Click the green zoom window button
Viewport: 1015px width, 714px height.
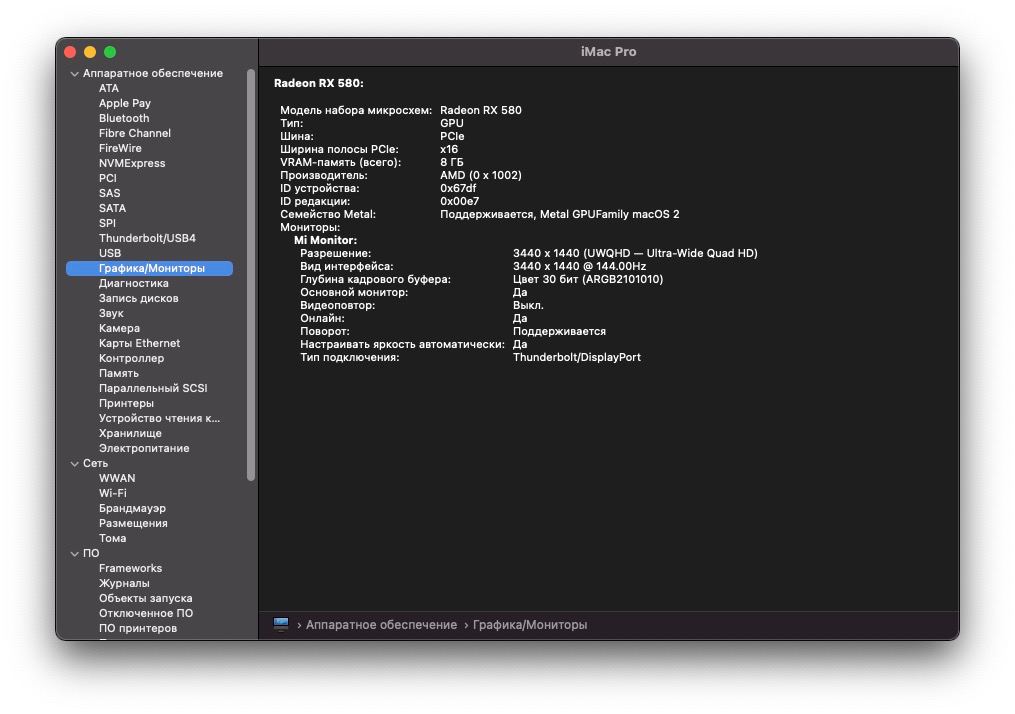click(110, 52)
